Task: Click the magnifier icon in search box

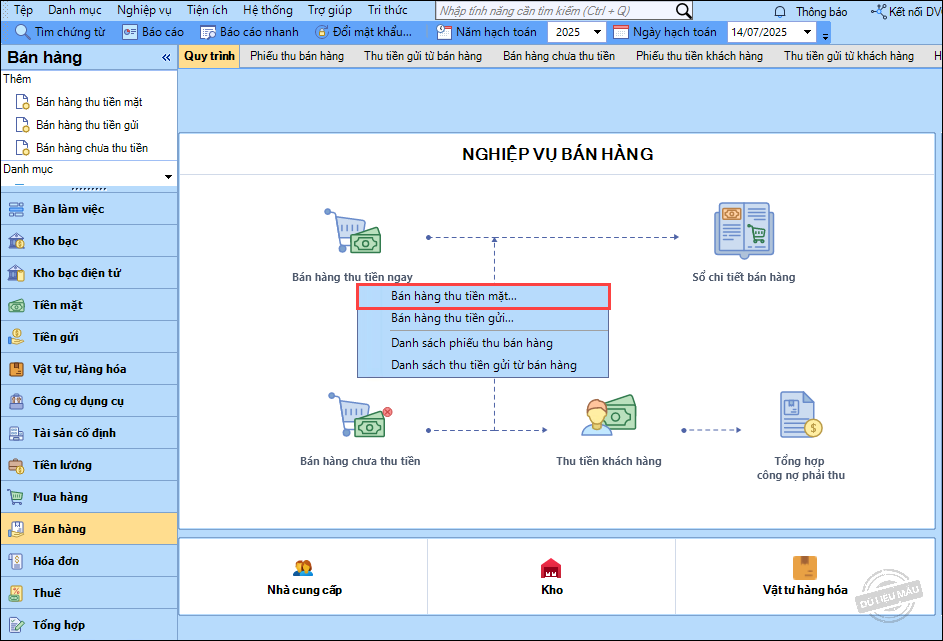Action: tap(683, 11)
